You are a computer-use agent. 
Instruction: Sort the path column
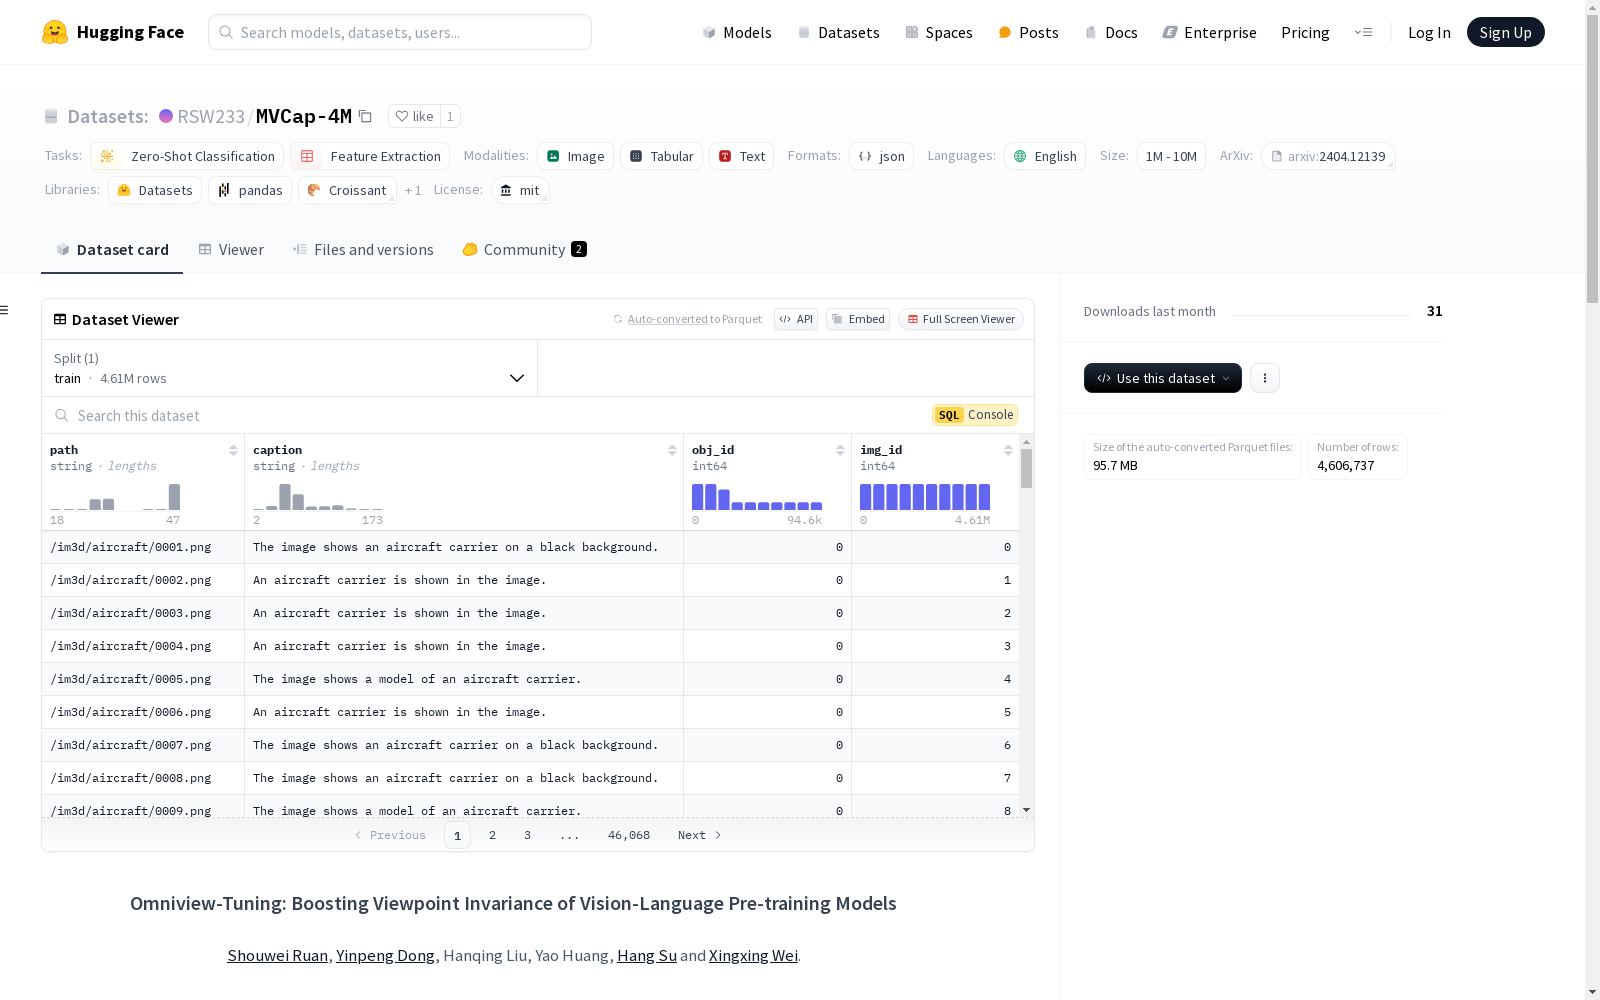coord(233,450)
